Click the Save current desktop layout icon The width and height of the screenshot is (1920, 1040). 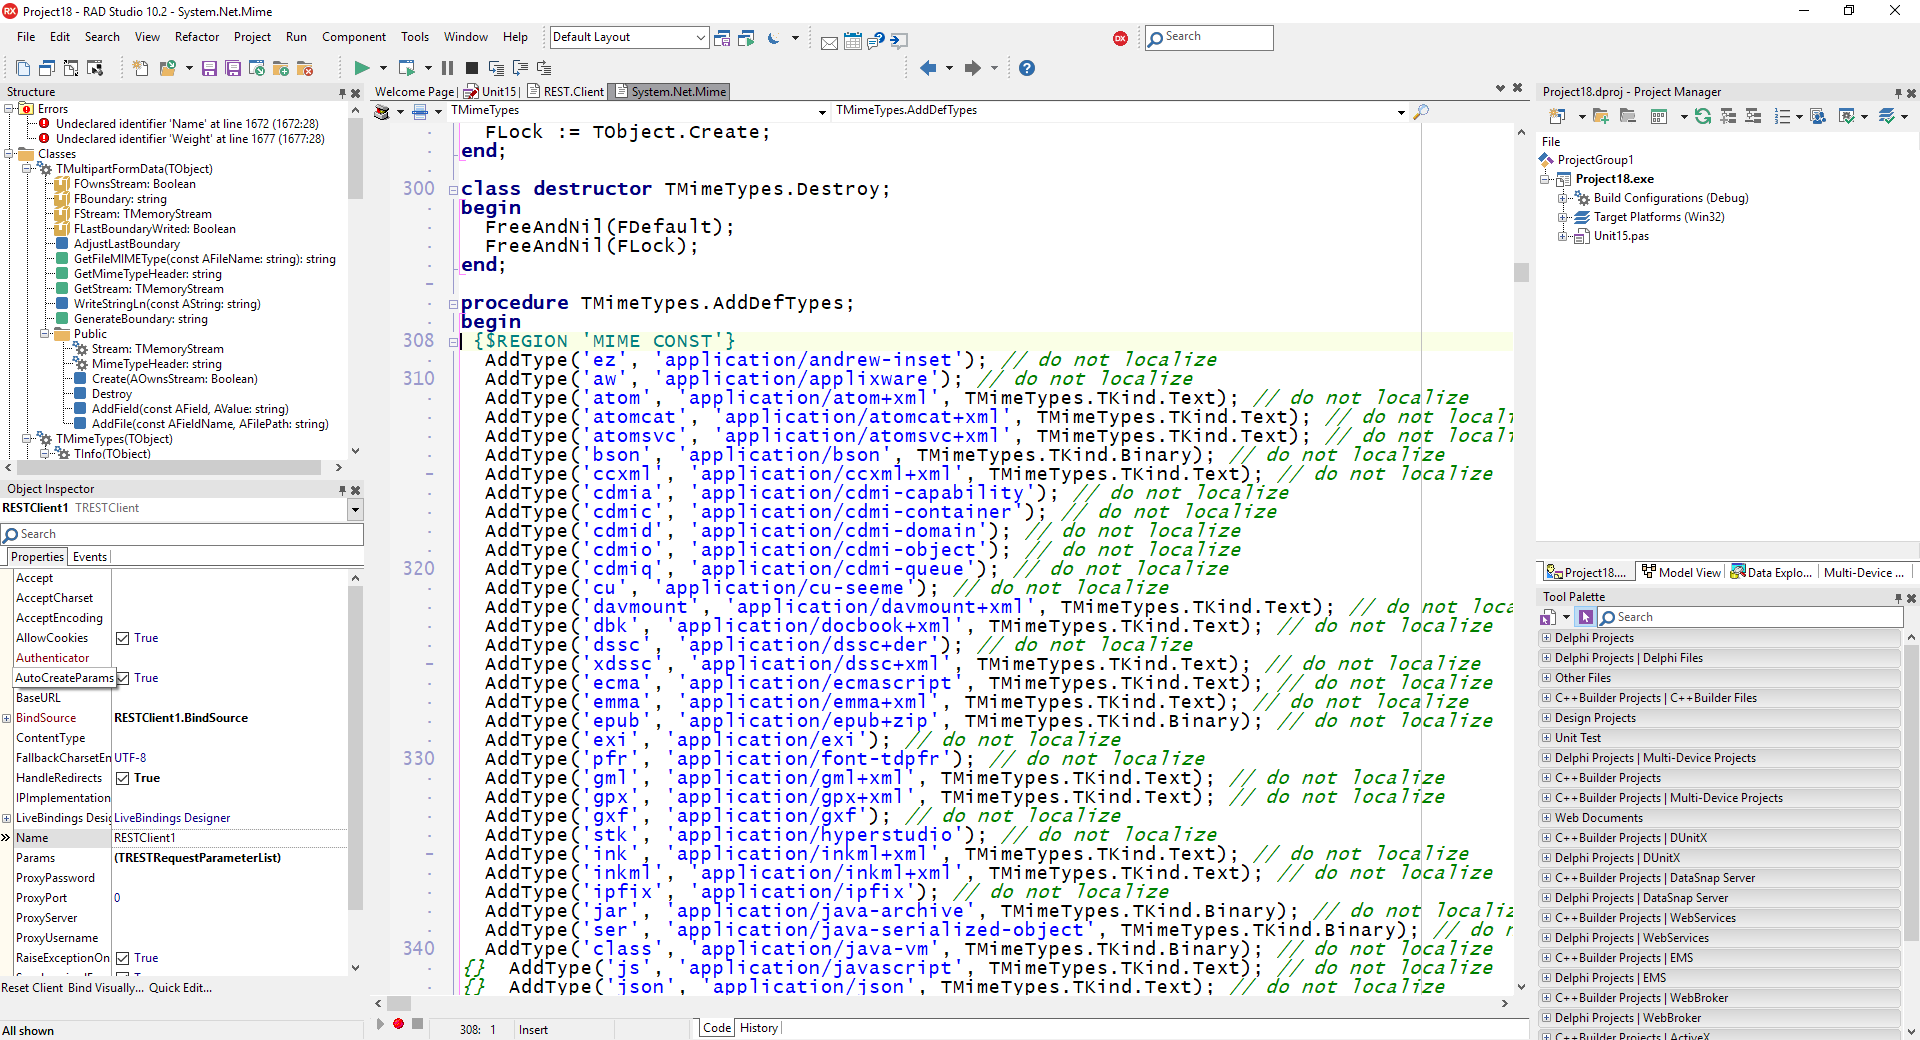point(723,38)
